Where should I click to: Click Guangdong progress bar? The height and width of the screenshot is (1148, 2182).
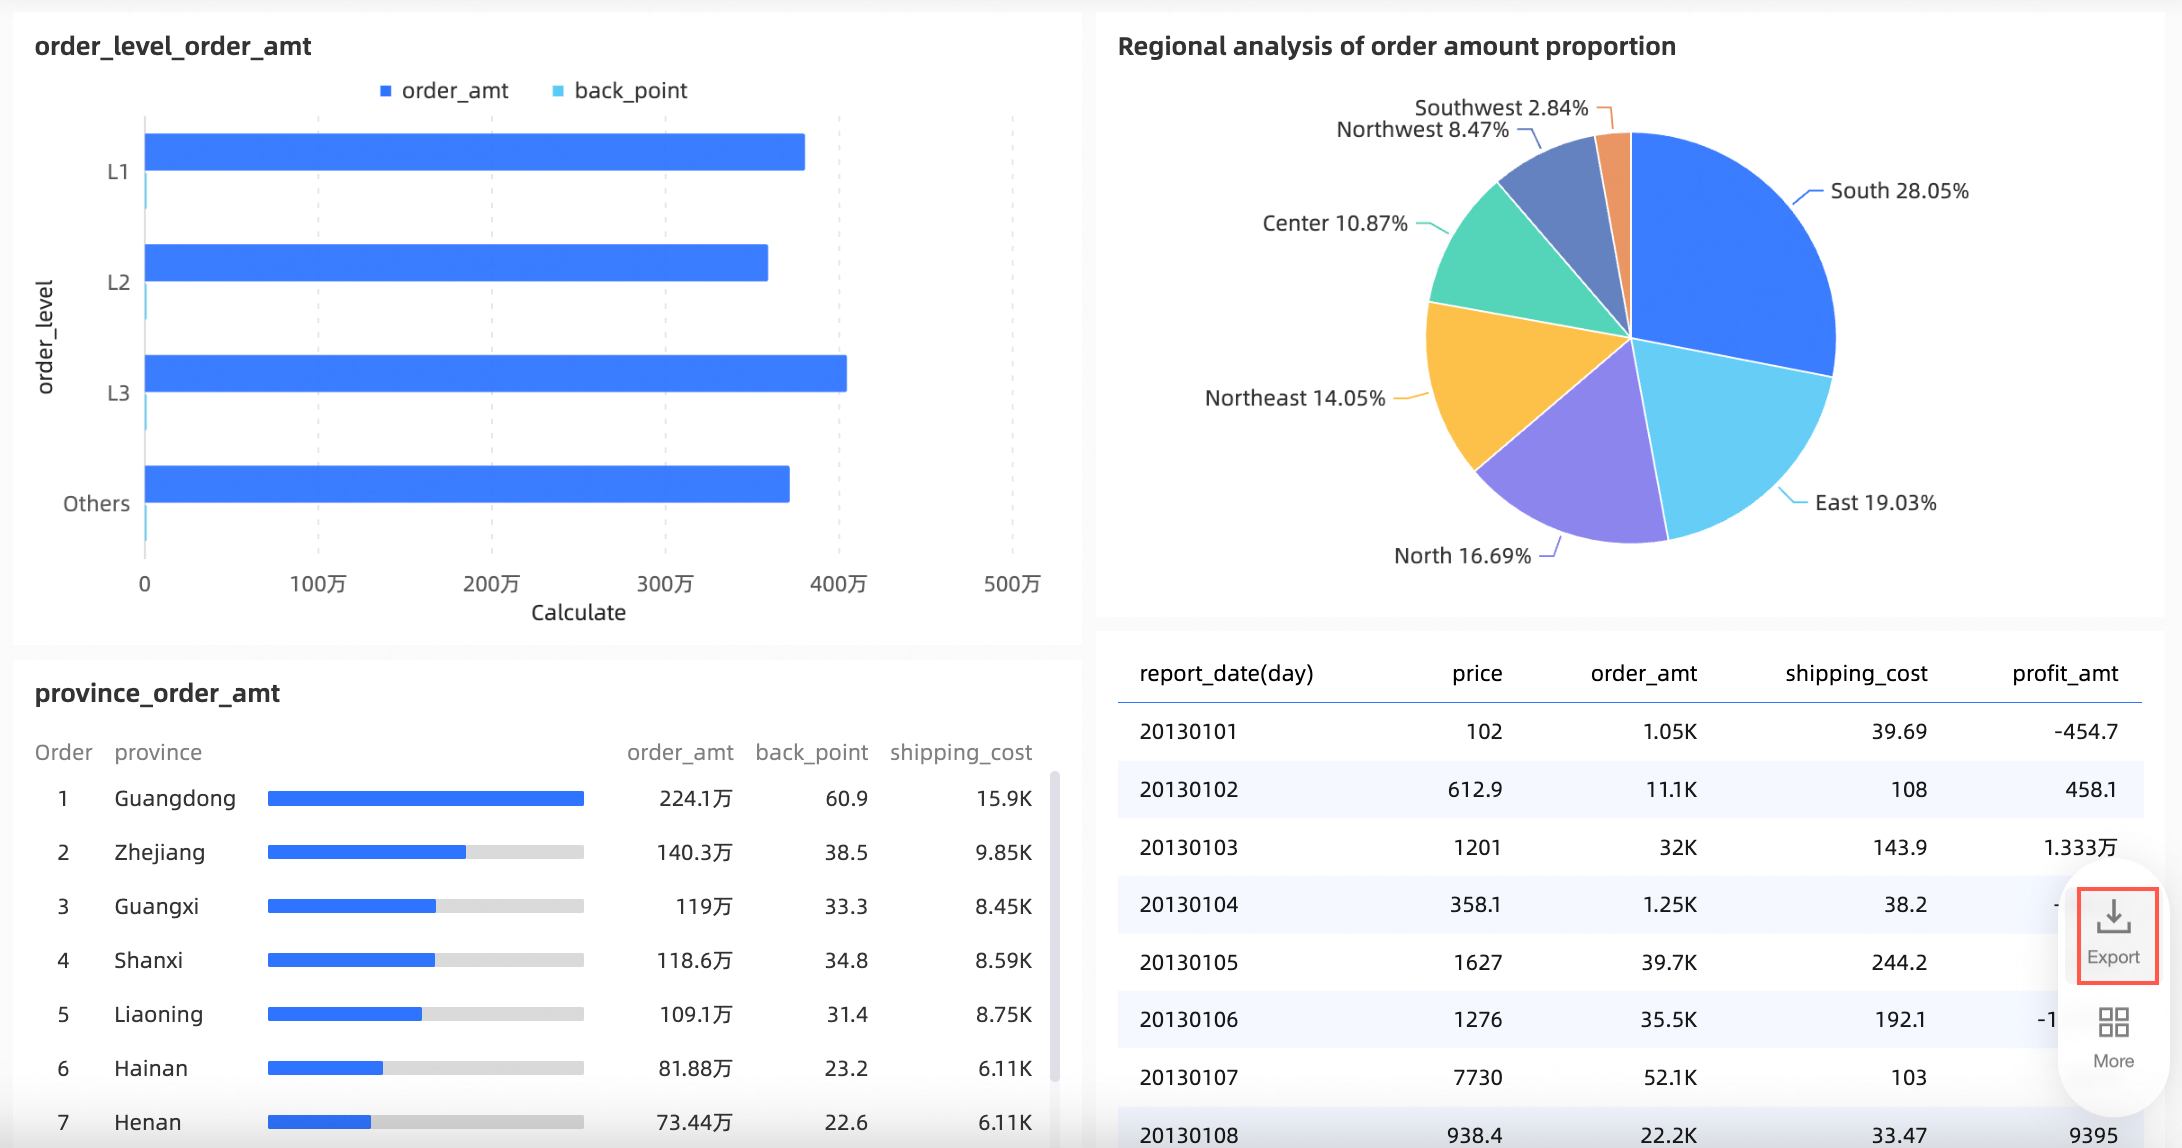(x=426, y=798)
